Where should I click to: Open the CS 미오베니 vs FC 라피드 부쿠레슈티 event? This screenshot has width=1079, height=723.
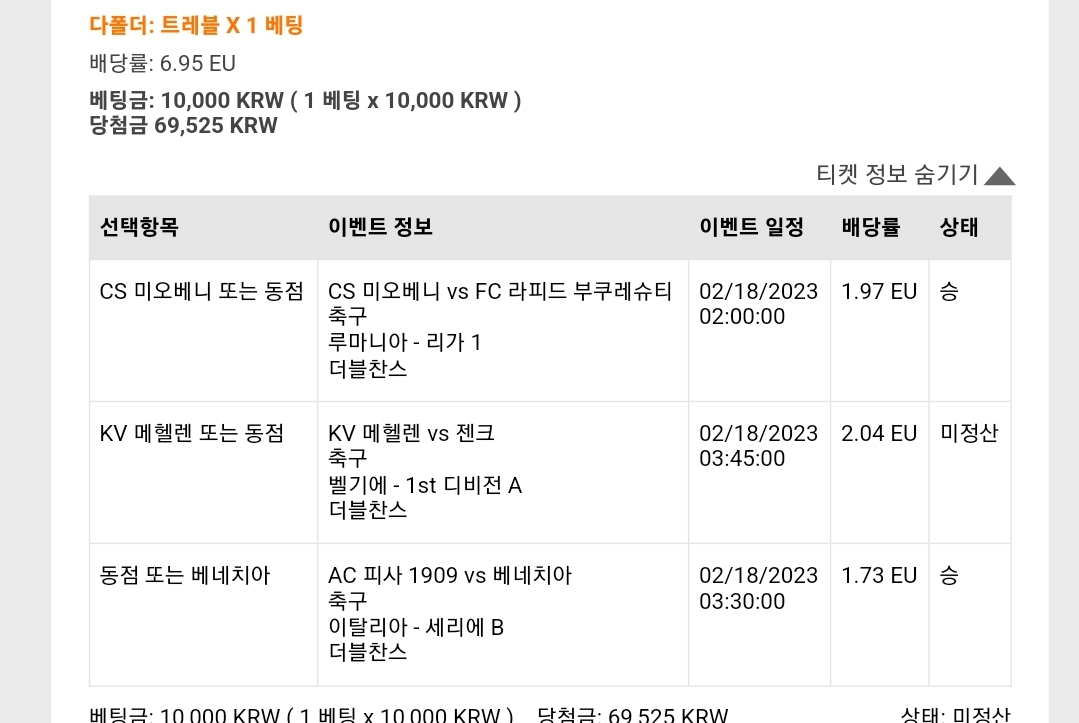[500, 292]
